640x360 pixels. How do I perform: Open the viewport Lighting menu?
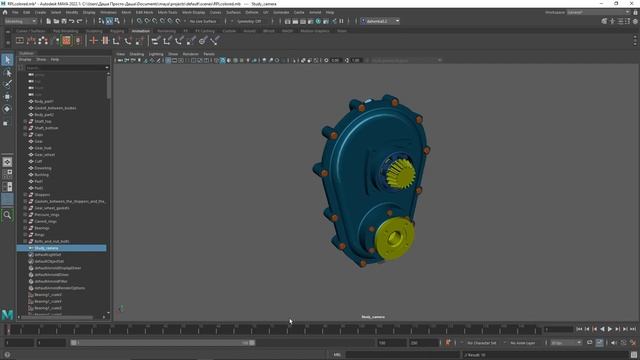point(156,54)
